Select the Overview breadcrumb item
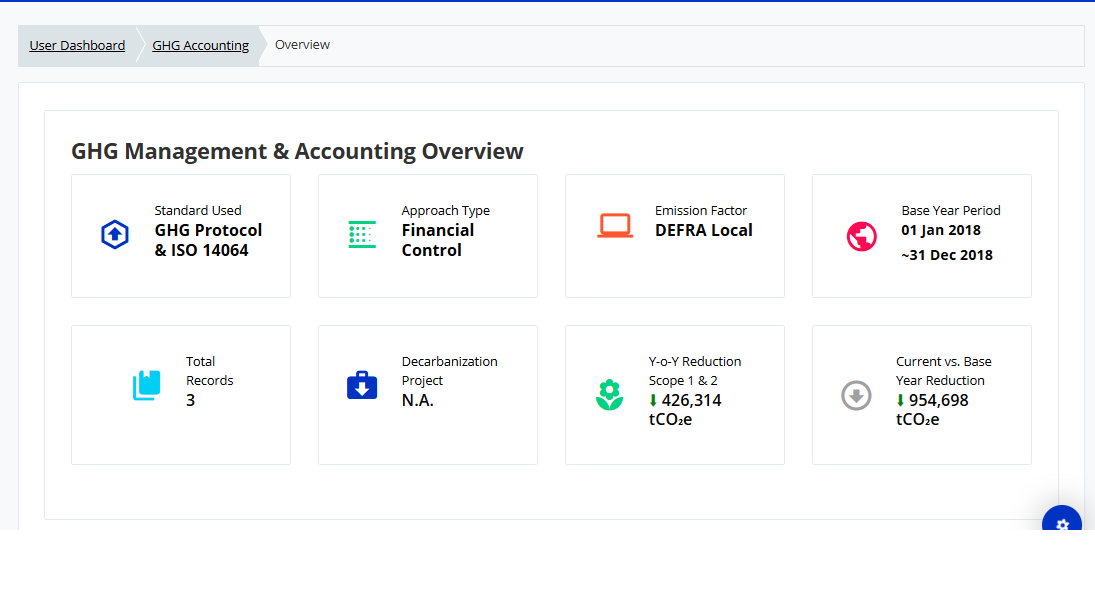 pos(302,45)
